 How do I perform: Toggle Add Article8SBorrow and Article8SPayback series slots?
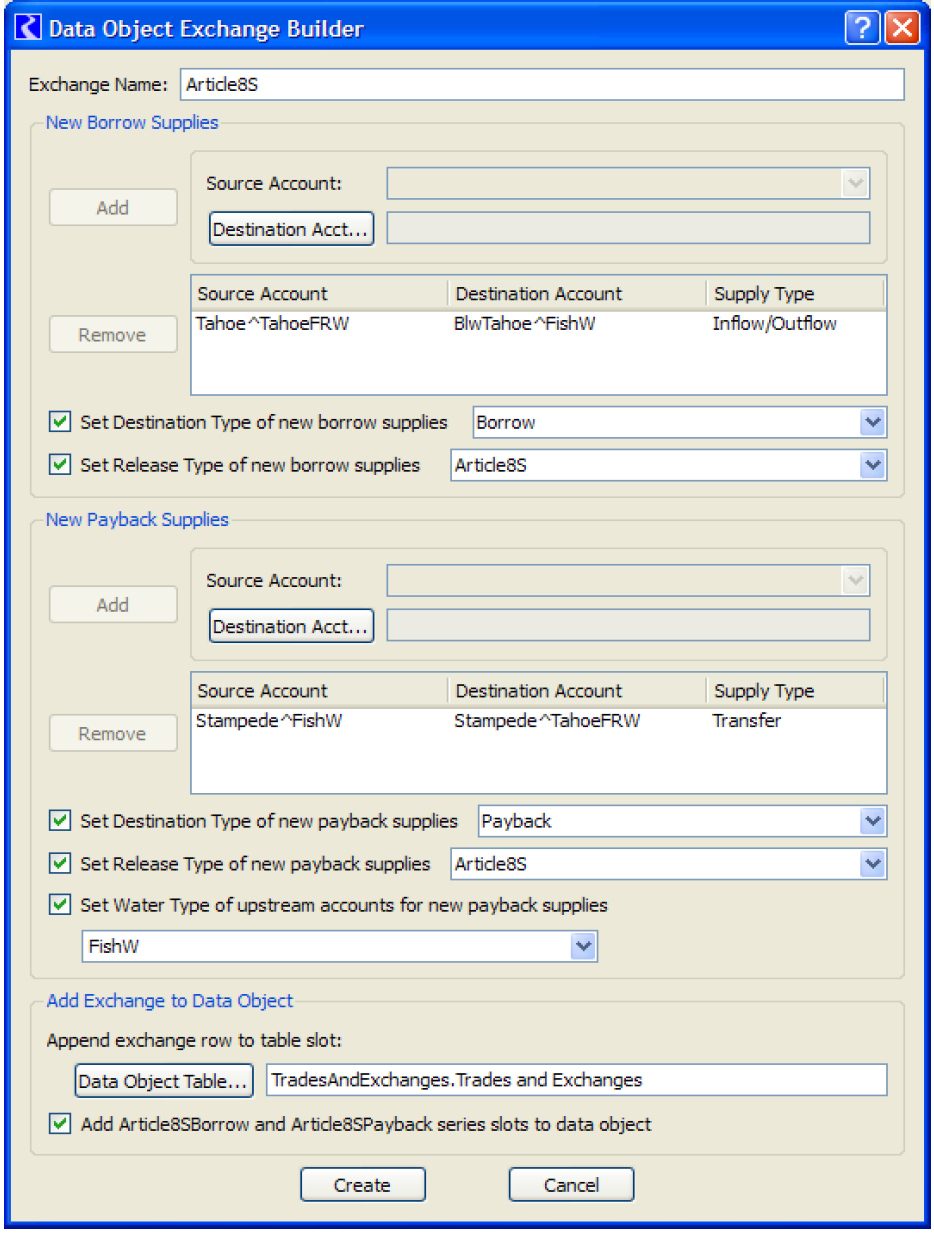pyautogui.click(x=60, y=1124)
